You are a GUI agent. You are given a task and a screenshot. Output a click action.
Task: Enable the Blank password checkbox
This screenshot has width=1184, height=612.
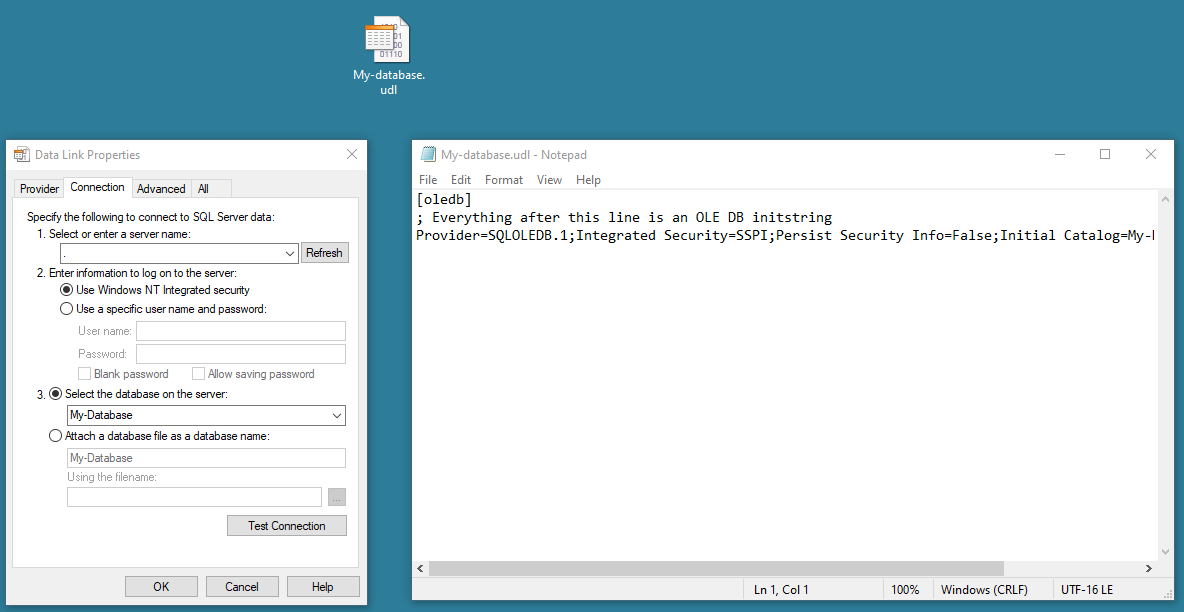point(86,373)
